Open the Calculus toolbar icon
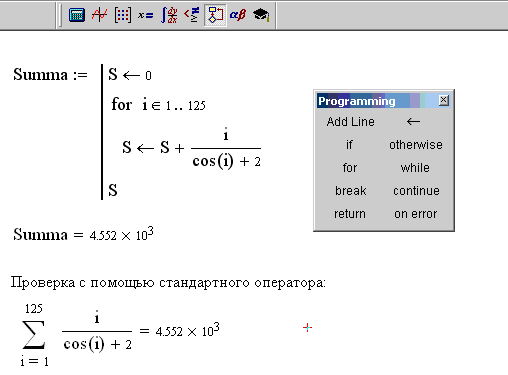This screenshot has width=508, height=375. 169,15
